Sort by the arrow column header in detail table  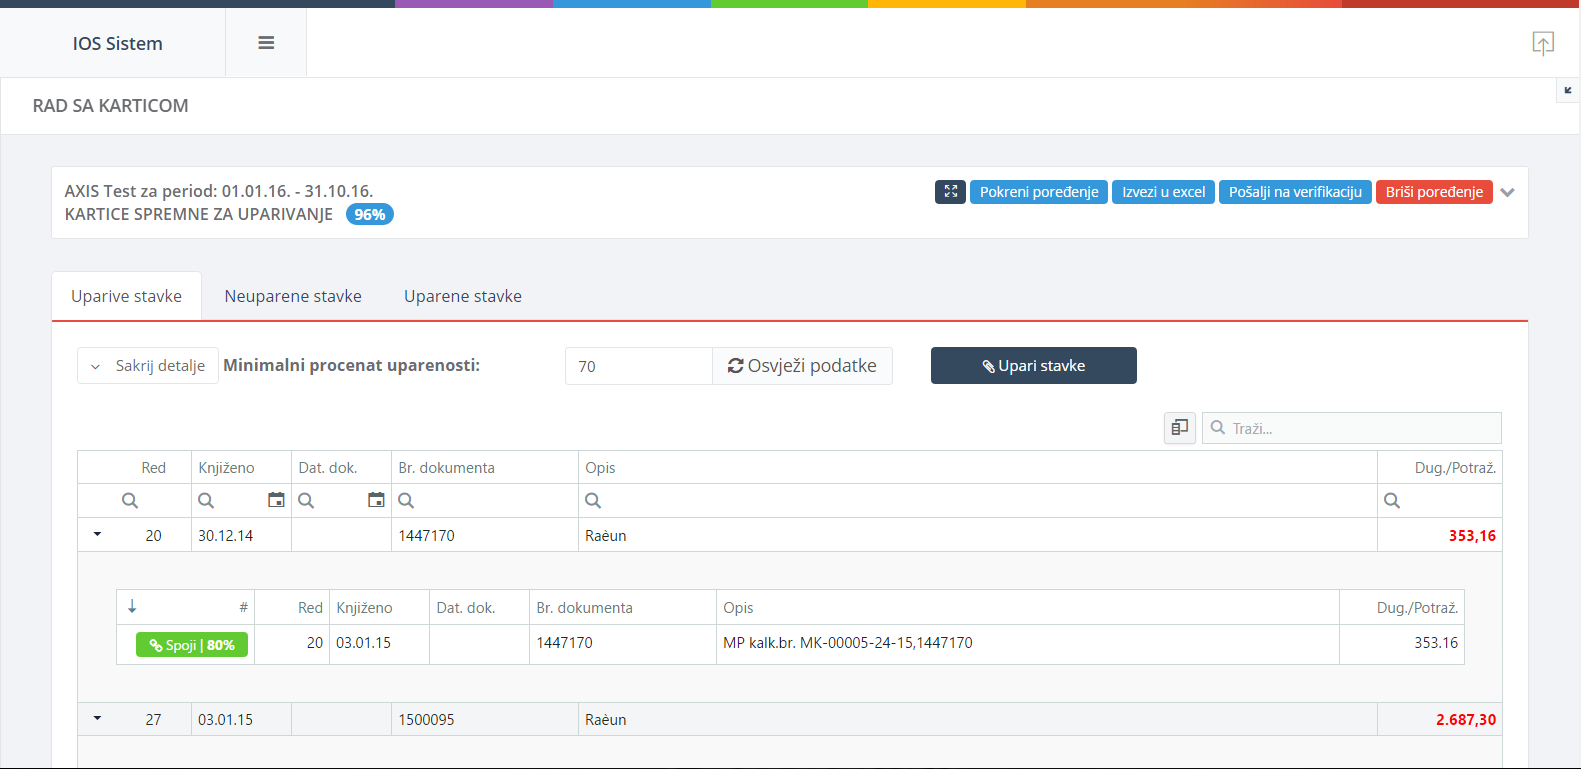point(132,607)
